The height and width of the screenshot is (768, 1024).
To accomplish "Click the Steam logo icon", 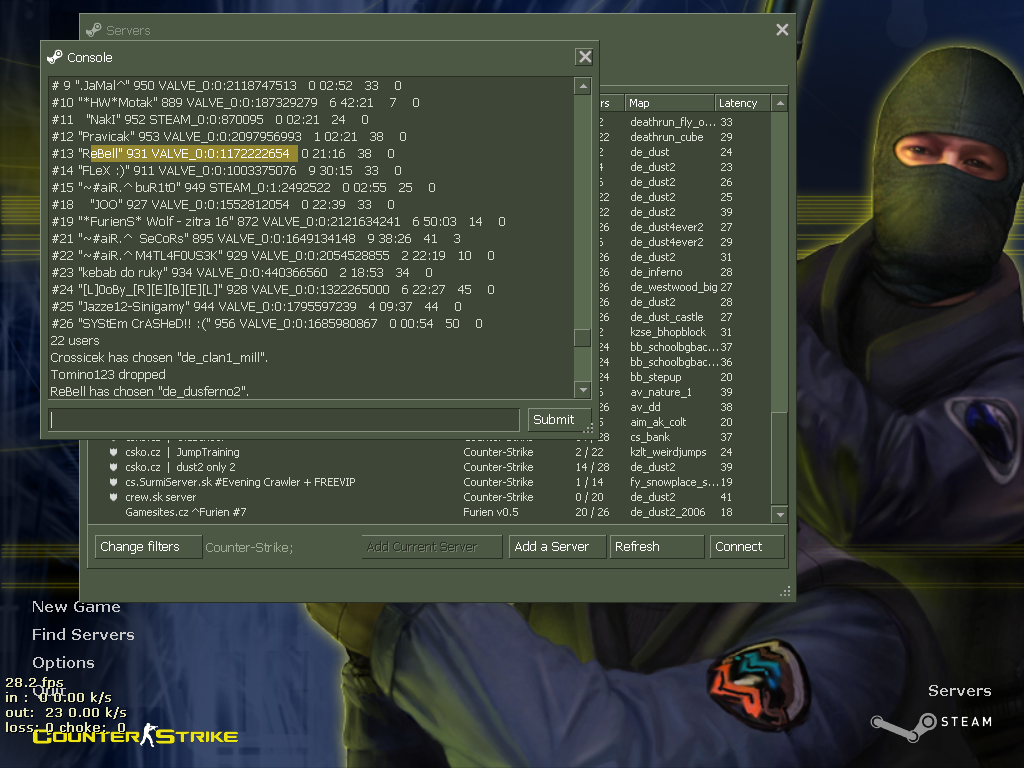I will 904,726.
